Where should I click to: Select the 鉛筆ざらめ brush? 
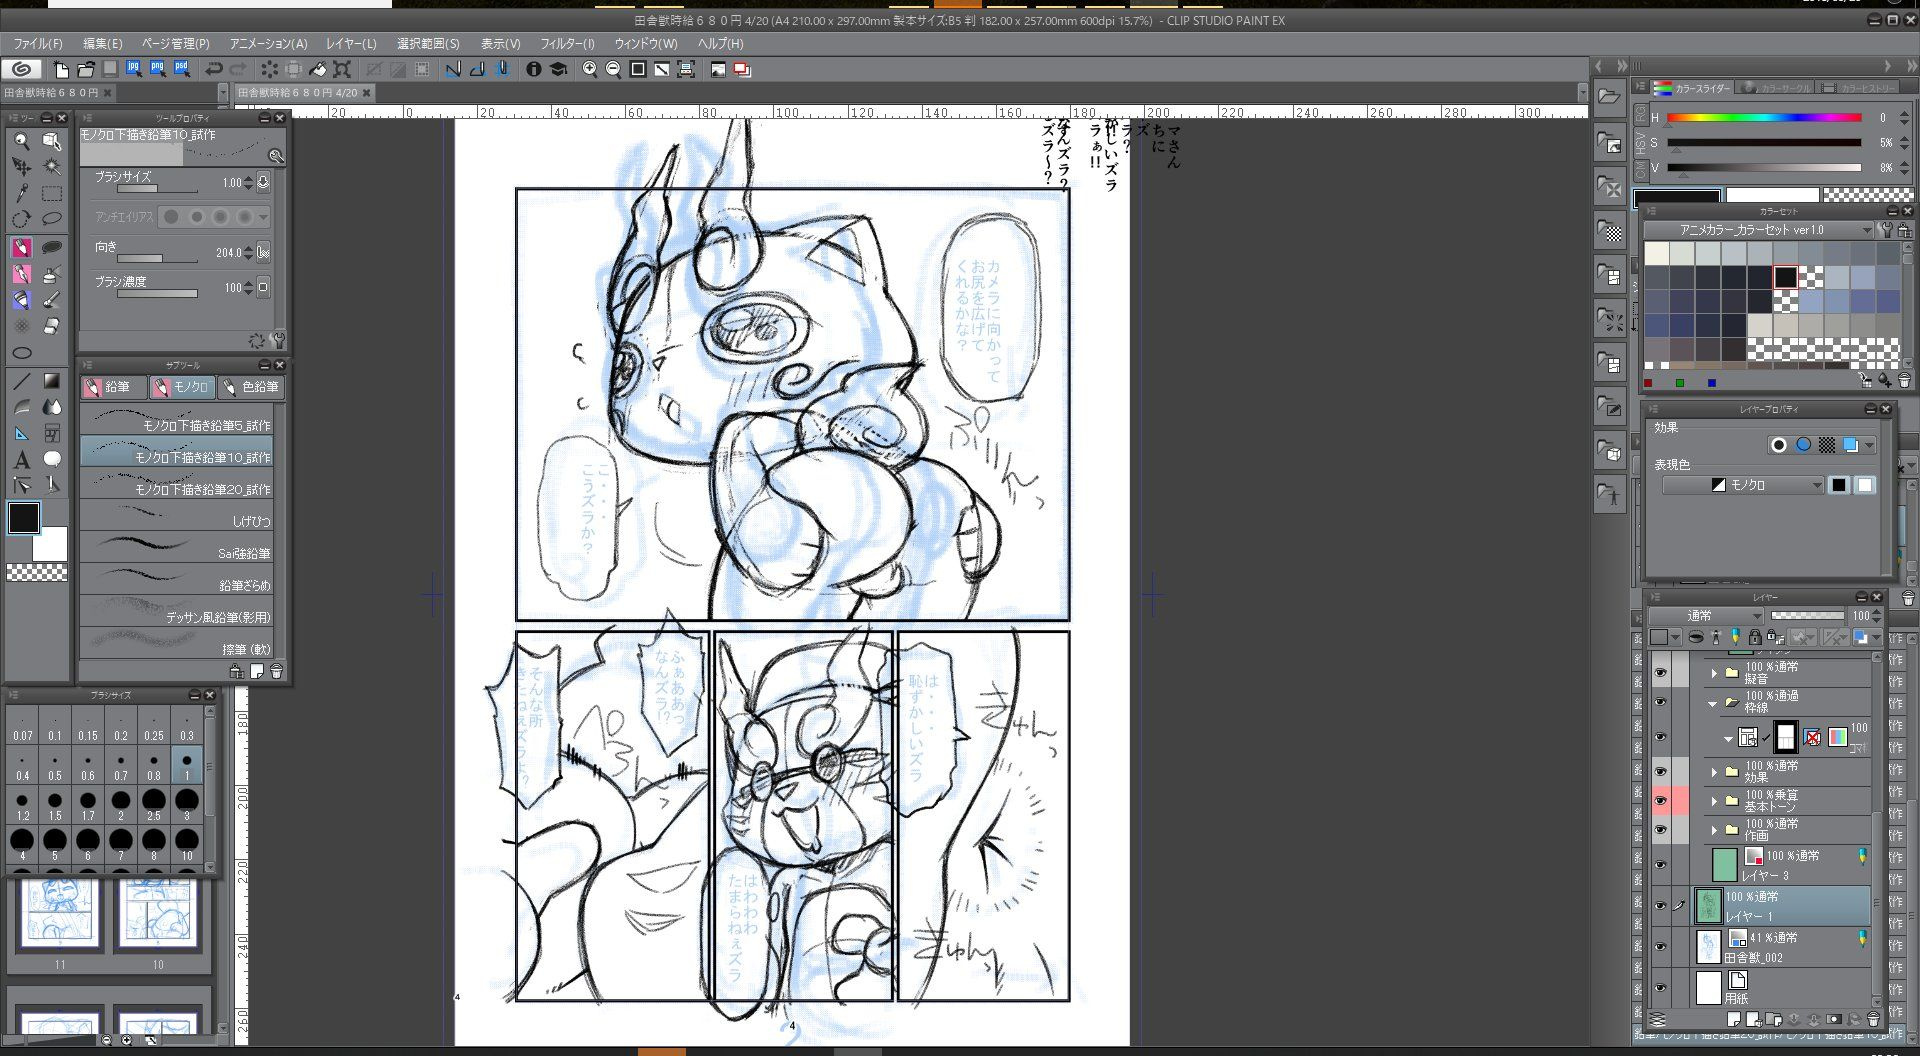coord(176,580)
